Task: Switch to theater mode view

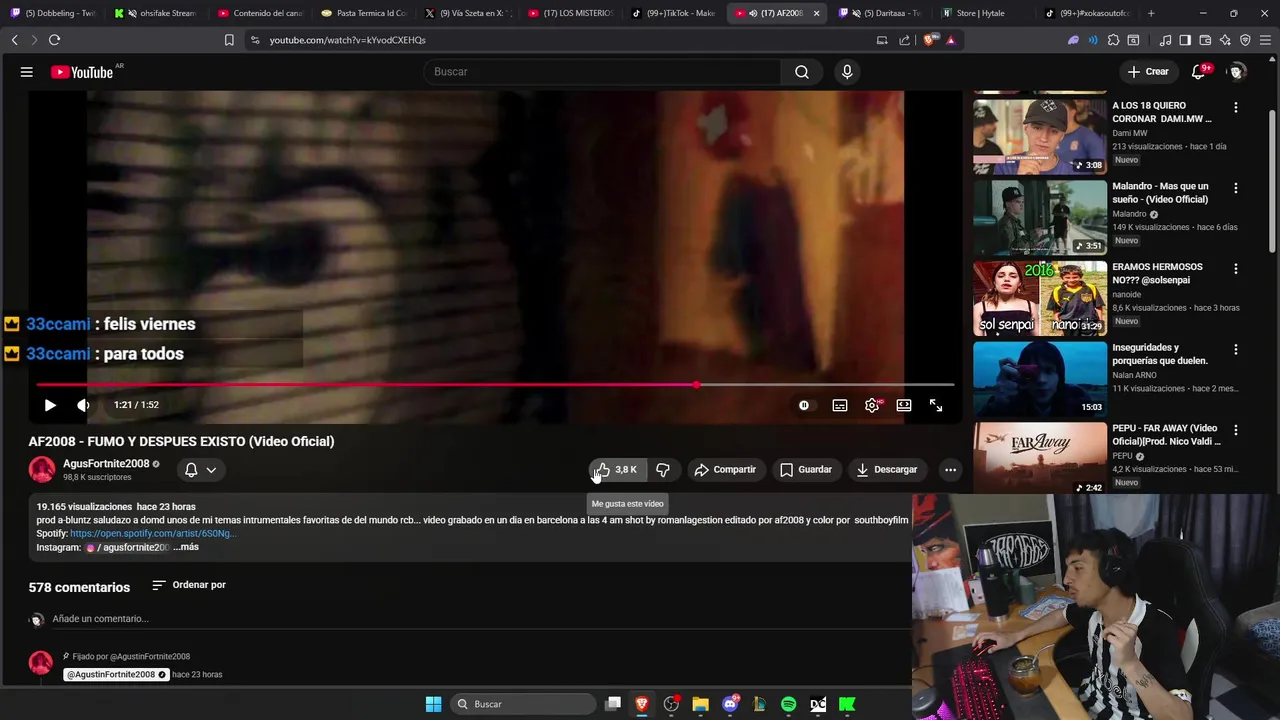Action: click(904, 405)
